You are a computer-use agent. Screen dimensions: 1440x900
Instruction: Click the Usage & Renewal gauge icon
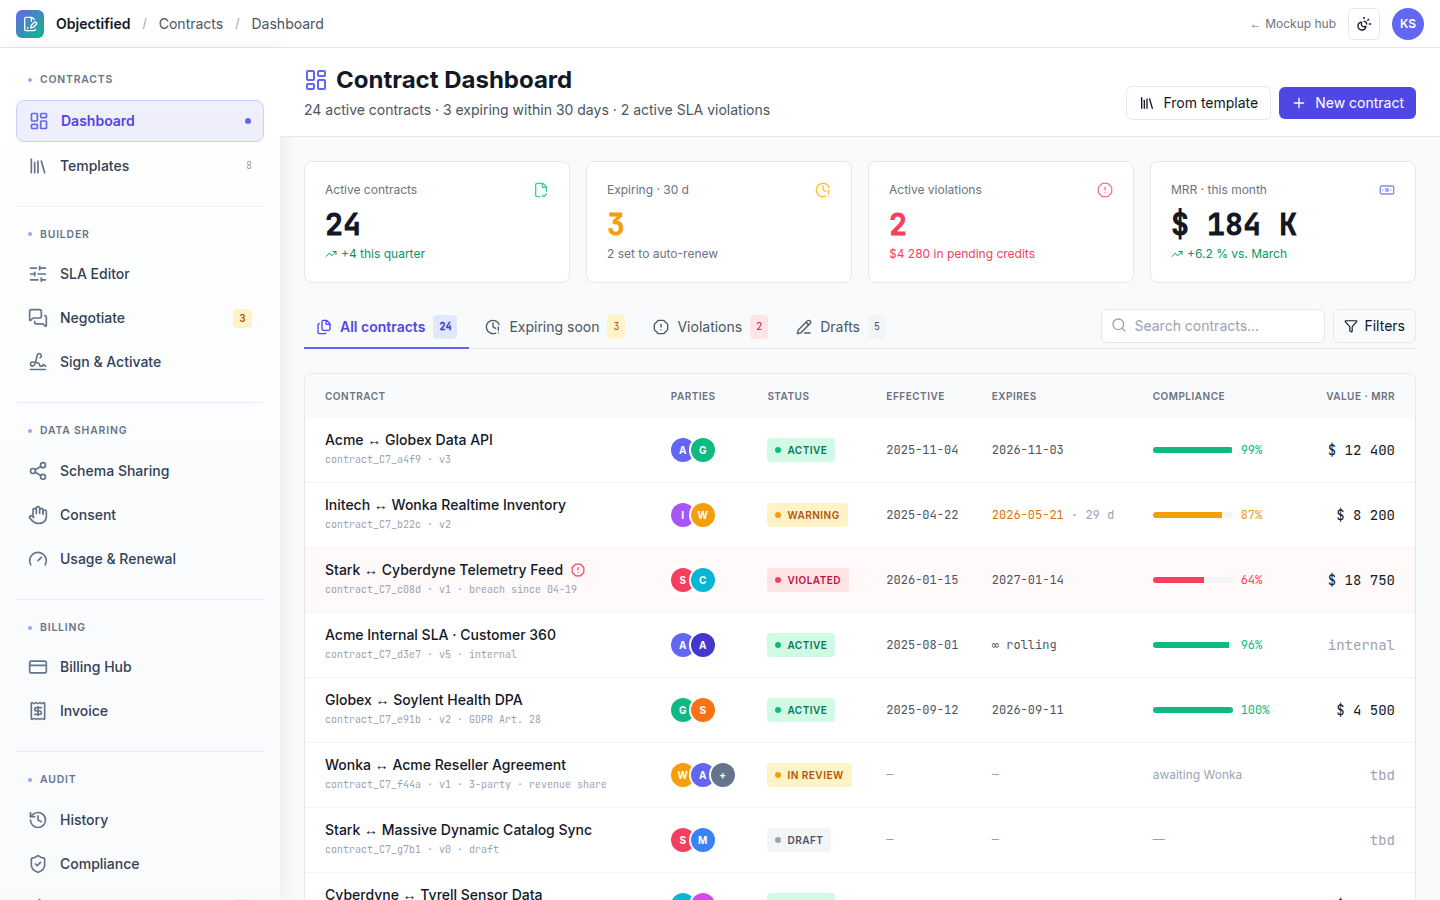pos(38,559)
